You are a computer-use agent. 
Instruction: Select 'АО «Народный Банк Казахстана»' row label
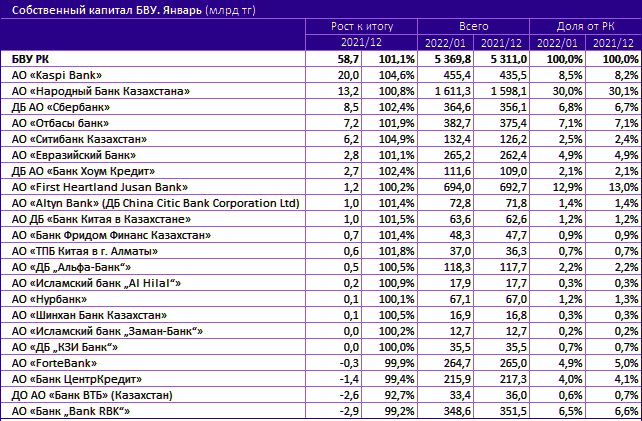click(x=101, y=91)
